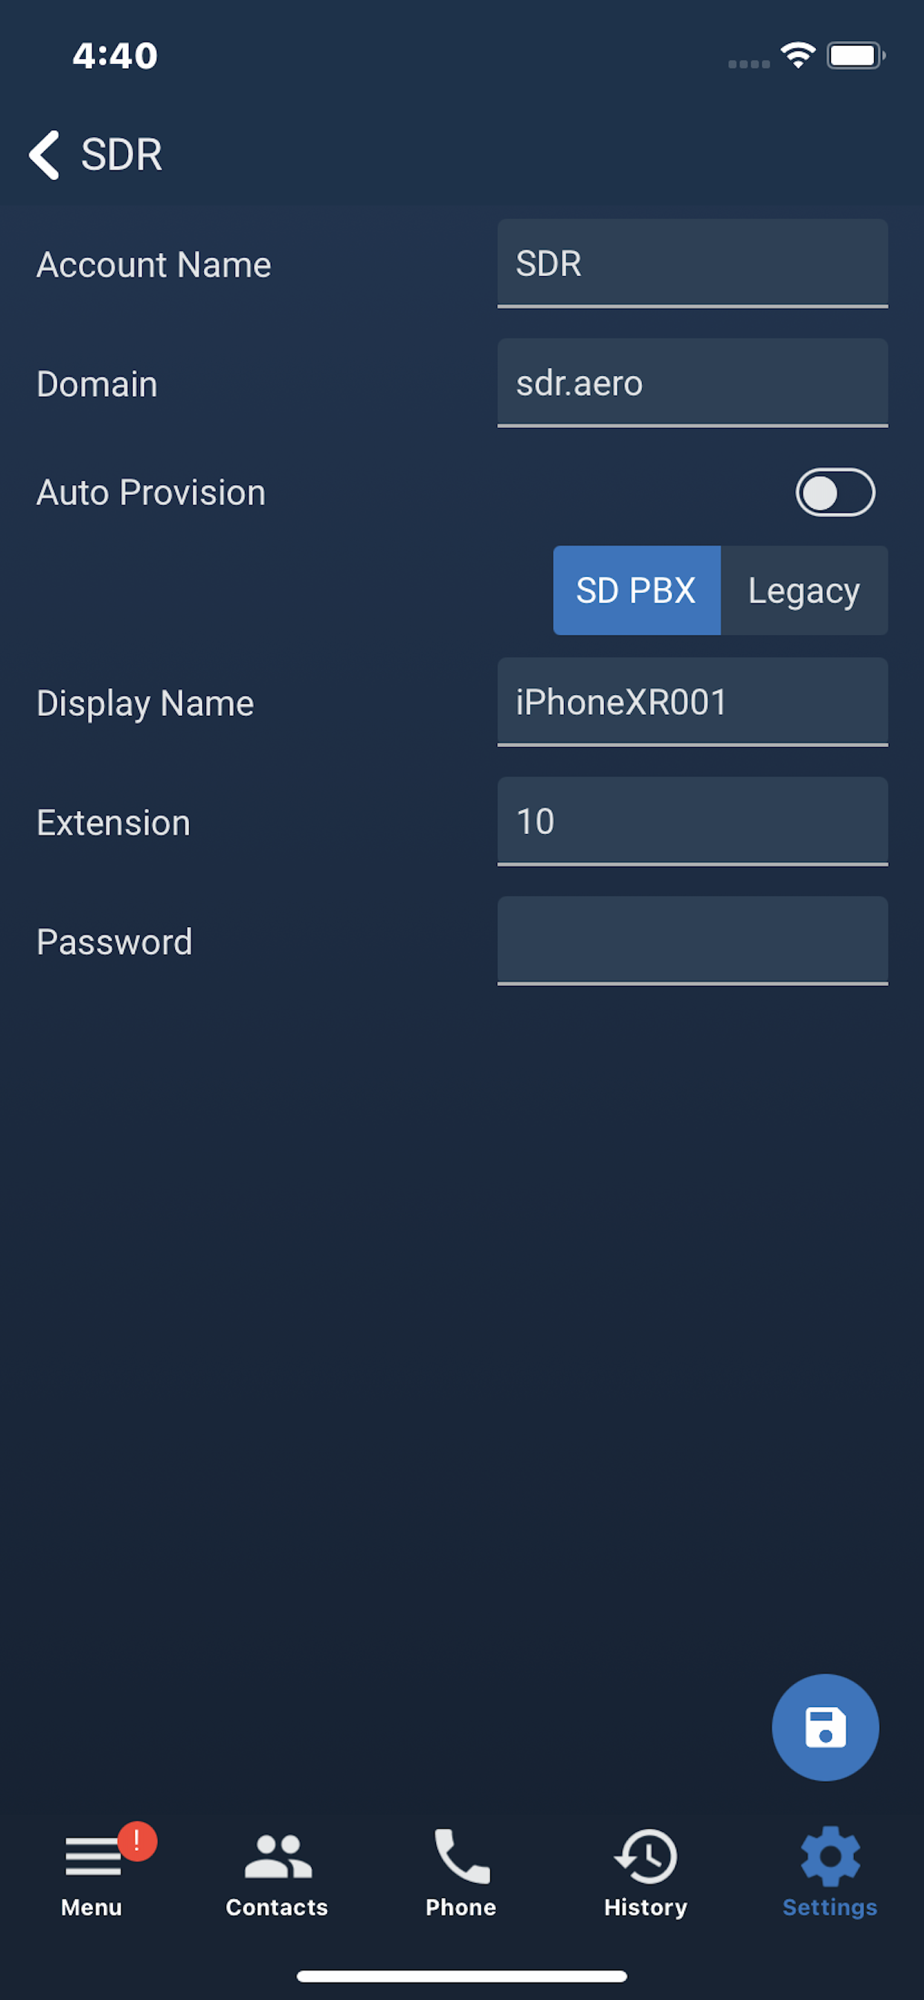Viewport: 924px width, 2000px height.
Task: Select the SD PBX option
Action: [x=637, y=590]
